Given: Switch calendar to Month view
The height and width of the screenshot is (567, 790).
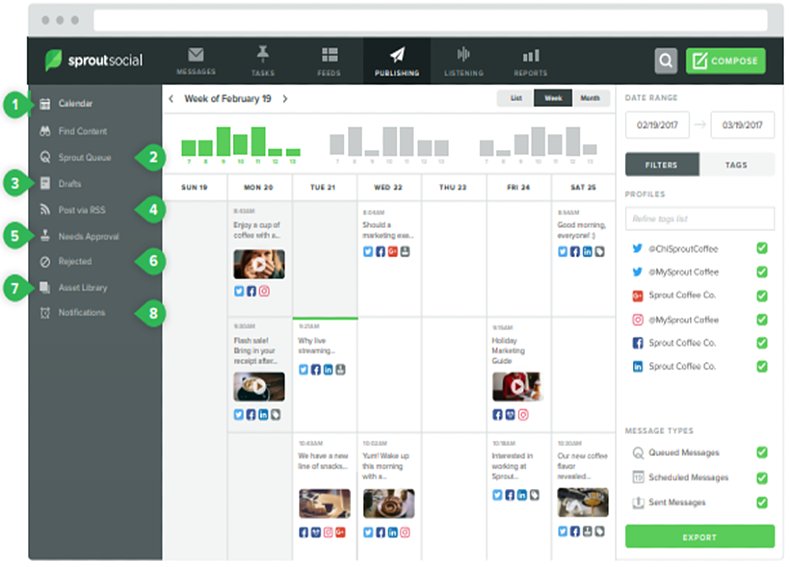Looking at the screenshot, I should click(590, 99).
